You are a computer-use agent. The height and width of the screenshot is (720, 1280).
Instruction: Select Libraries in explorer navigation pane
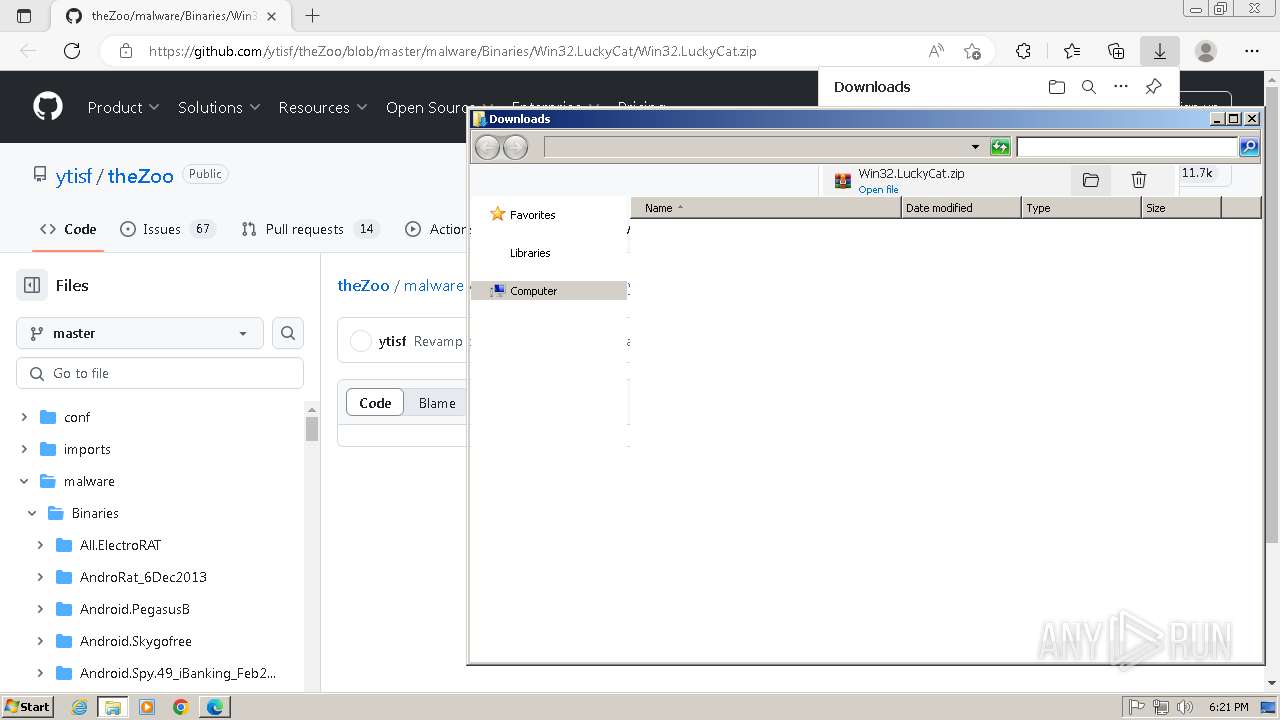[530, 253]
